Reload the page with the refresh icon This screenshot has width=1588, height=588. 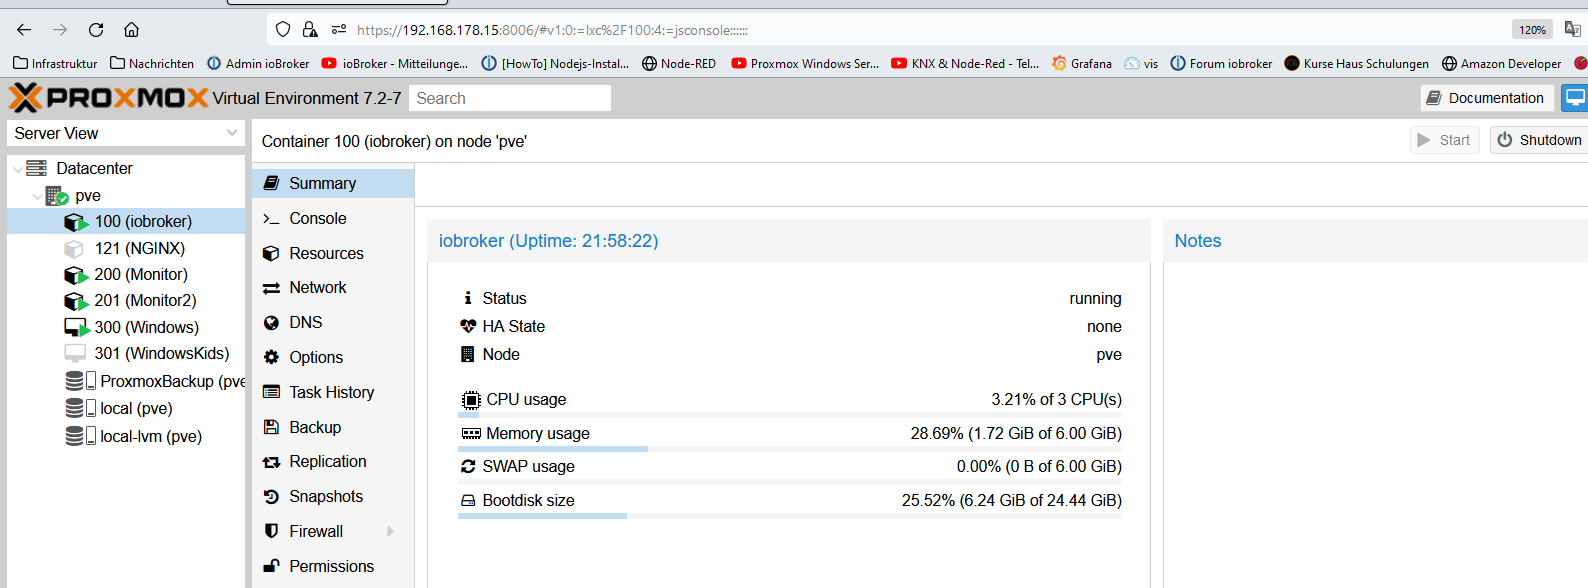point(96,30)
